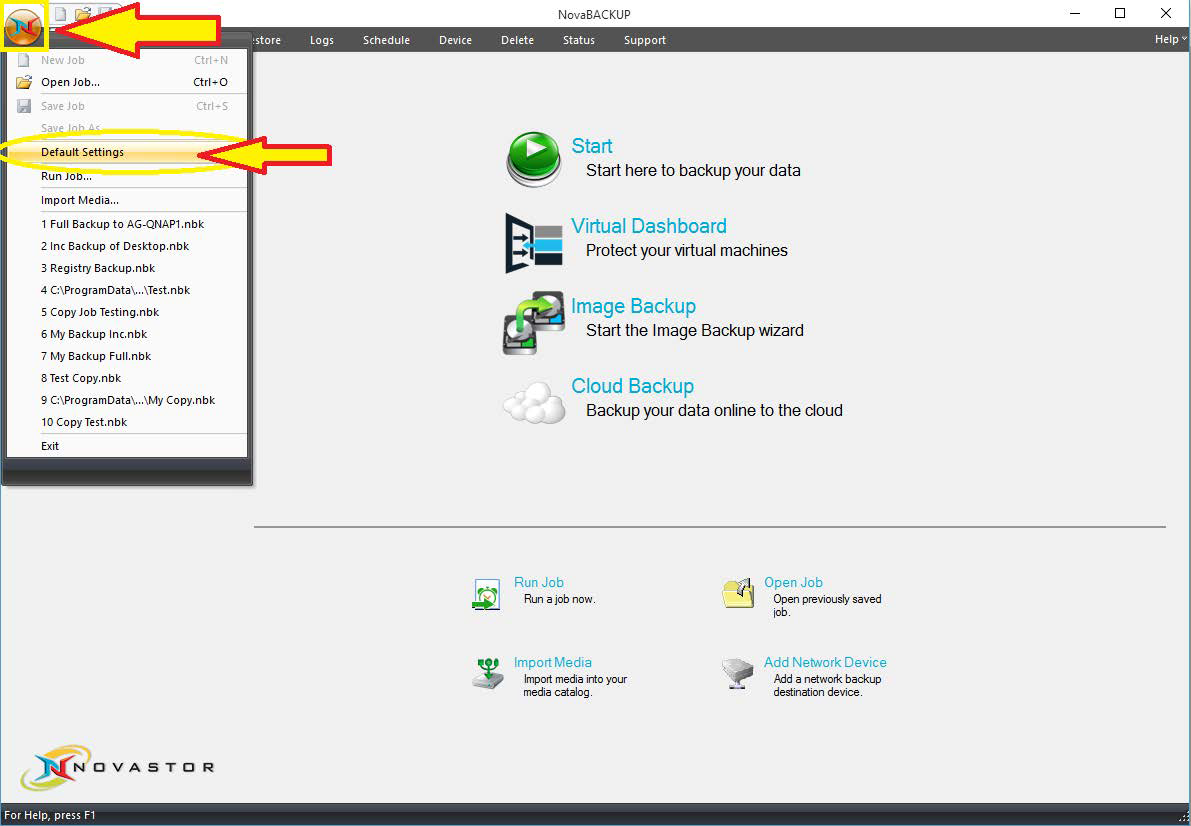Click the NovaBACKUP orange application menu button

24,27
